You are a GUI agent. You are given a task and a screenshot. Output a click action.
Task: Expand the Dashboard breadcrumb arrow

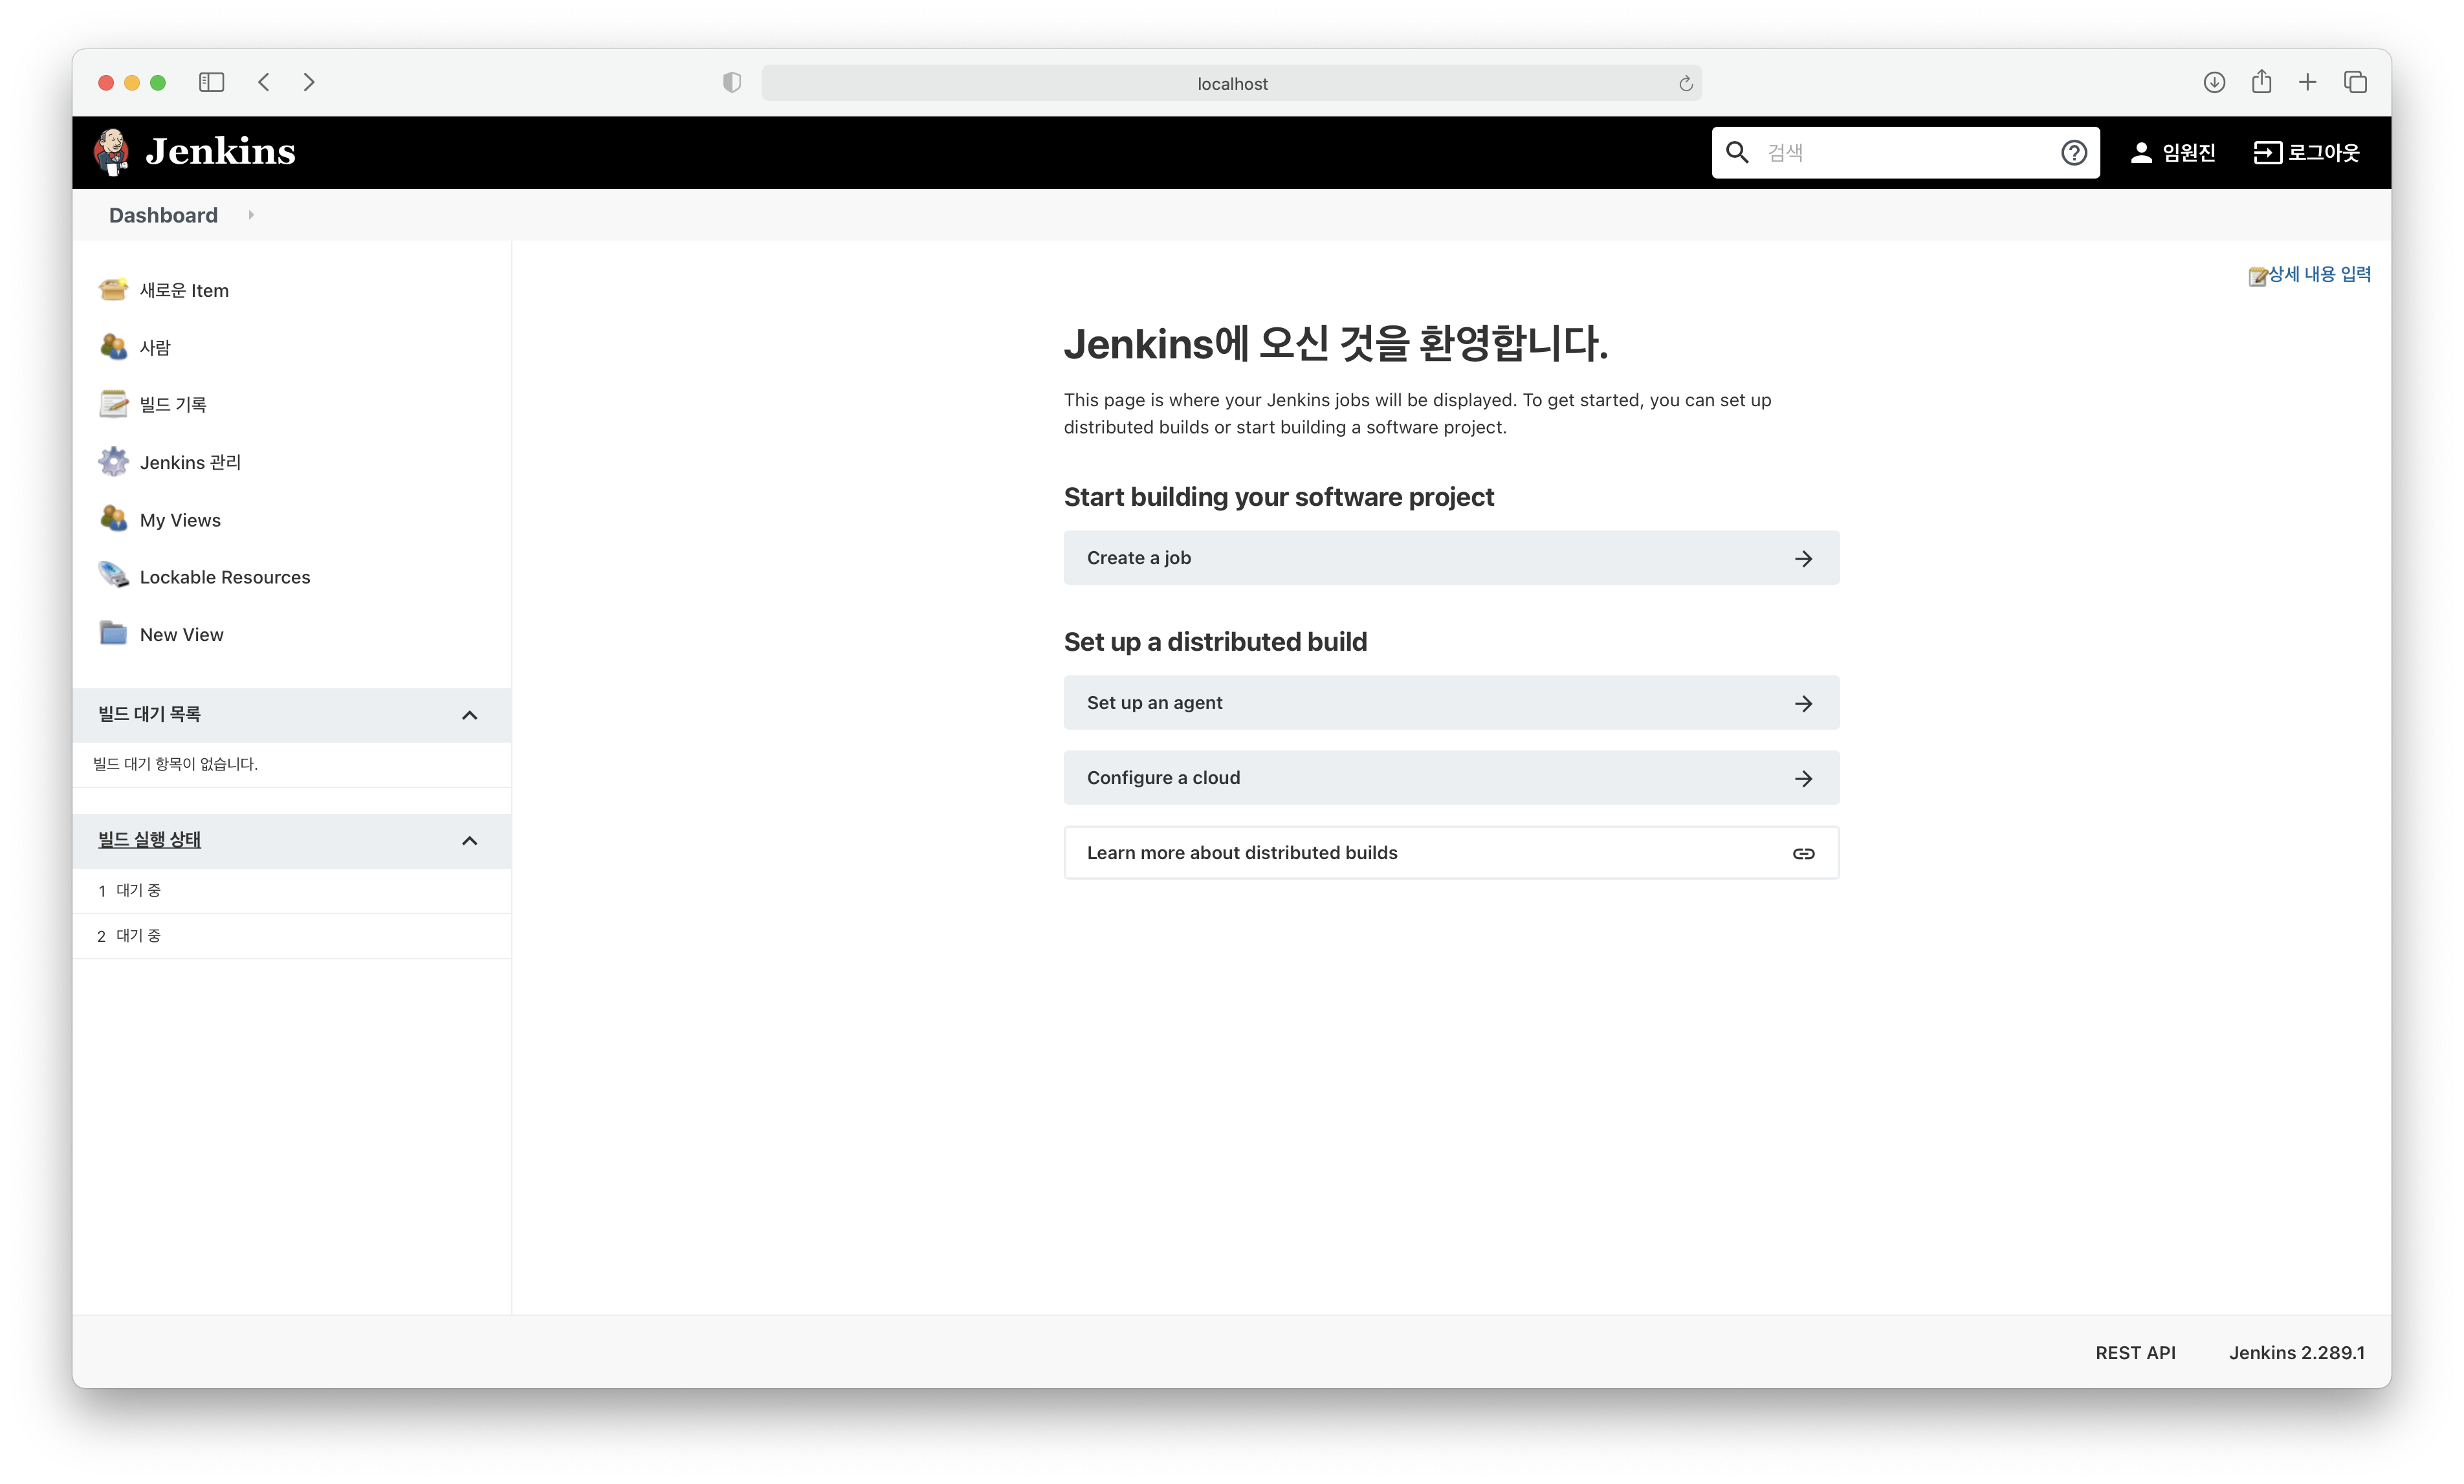(251, 215)
